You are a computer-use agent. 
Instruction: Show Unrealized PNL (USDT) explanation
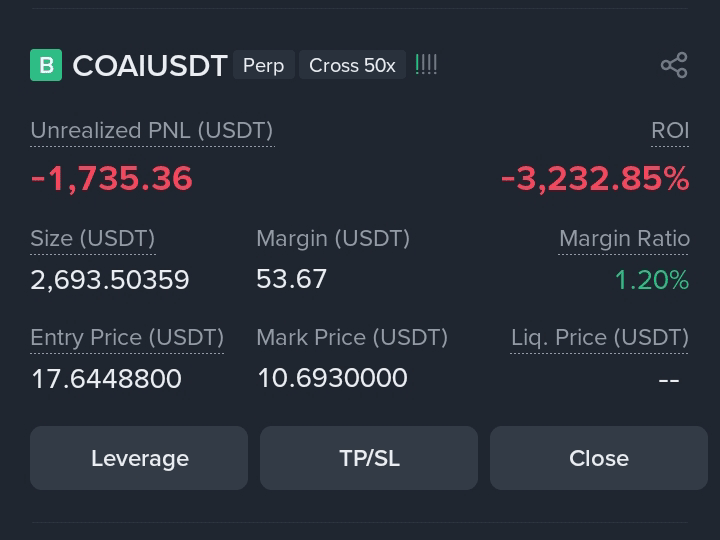pos(152,131)
